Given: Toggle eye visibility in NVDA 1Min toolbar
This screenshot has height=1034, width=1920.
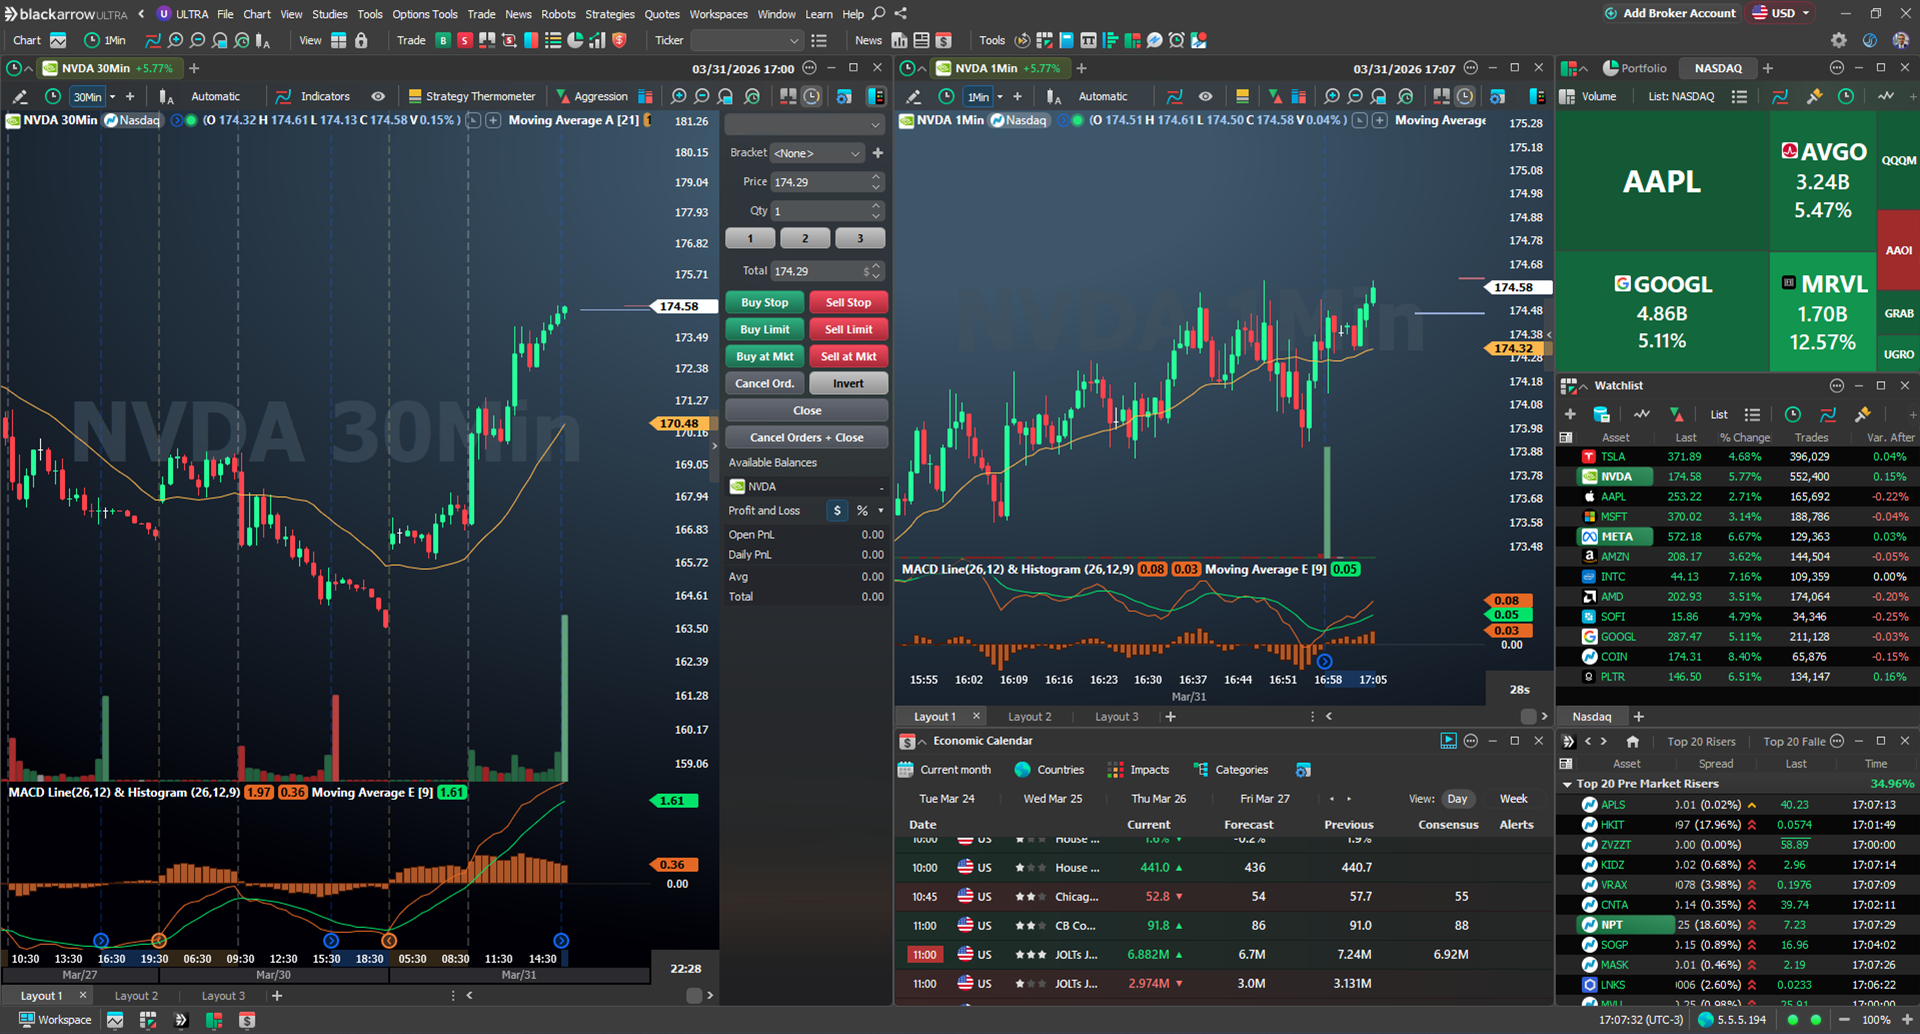Looking at the screenshot, I should (1206, 97).
